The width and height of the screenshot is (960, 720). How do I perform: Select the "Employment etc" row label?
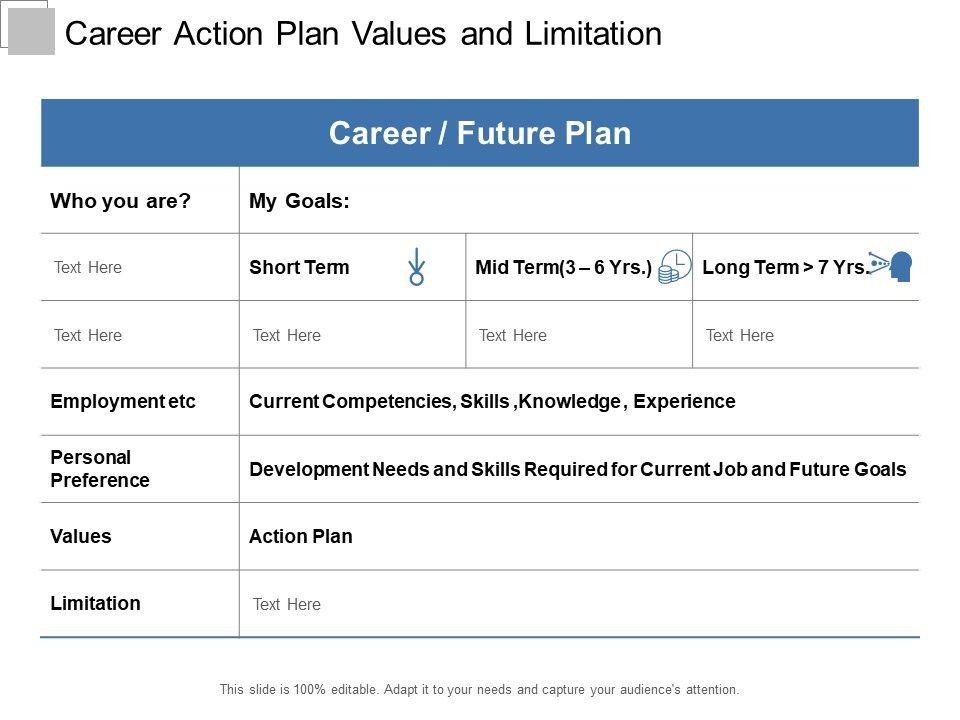pyautogui.click(x=123, y=401)
